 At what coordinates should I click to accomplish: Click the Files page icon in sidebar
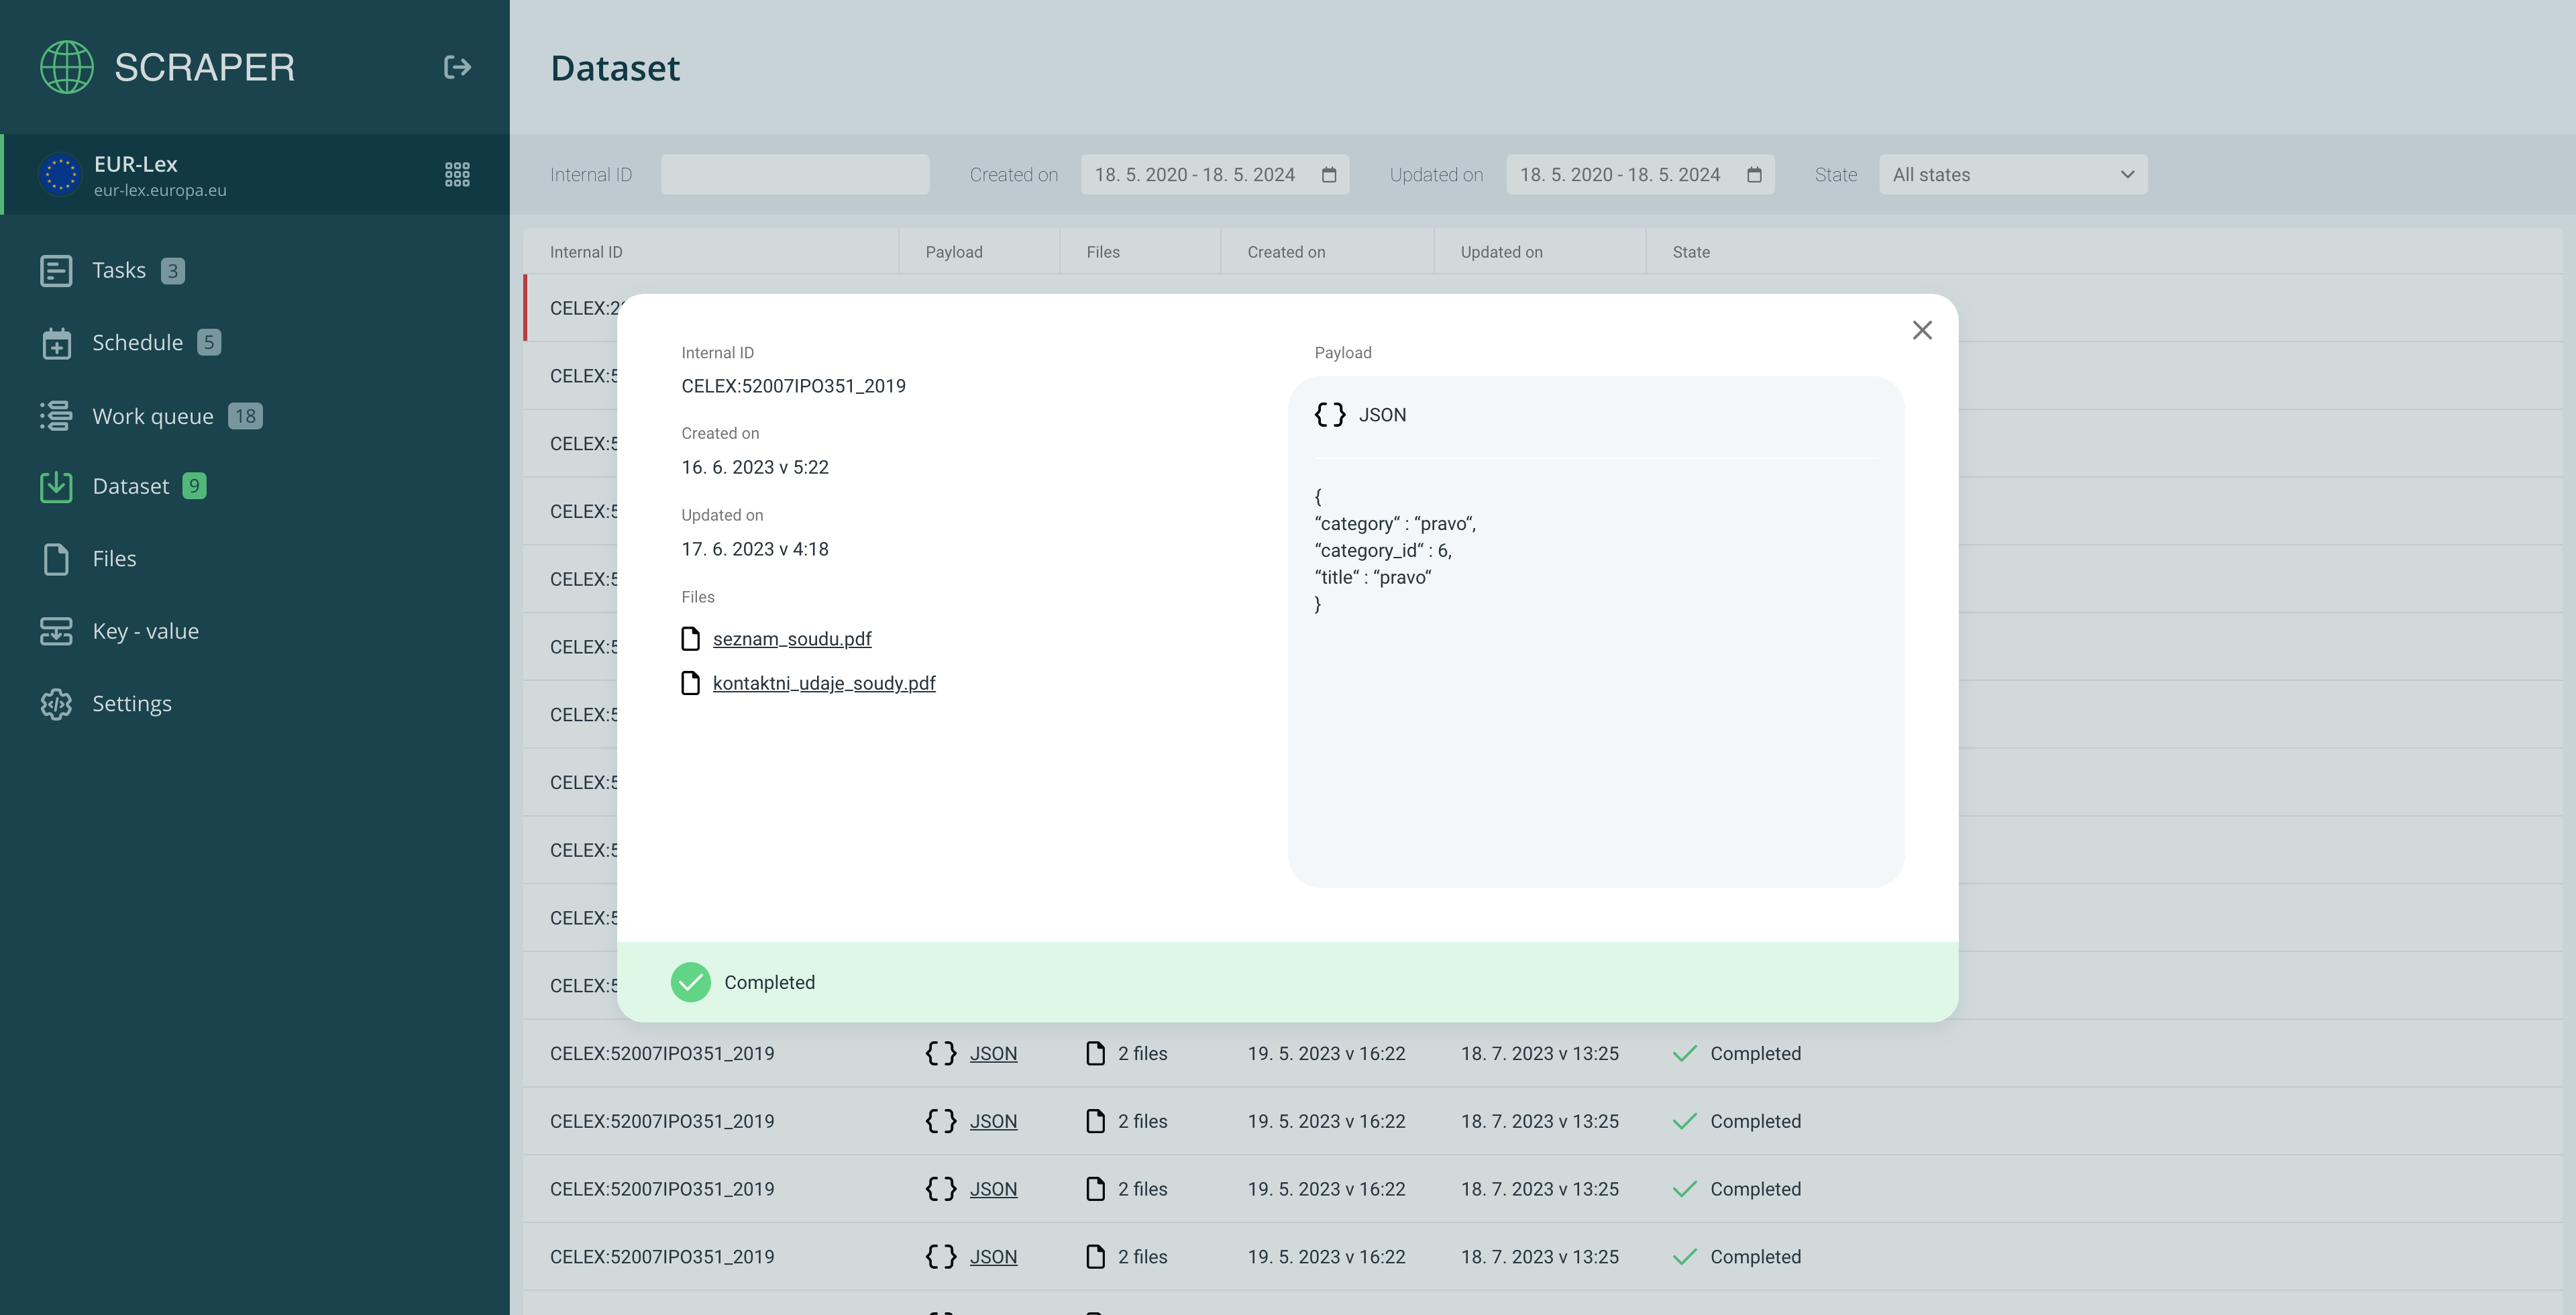pyautogui.click(x=56, y=559)
